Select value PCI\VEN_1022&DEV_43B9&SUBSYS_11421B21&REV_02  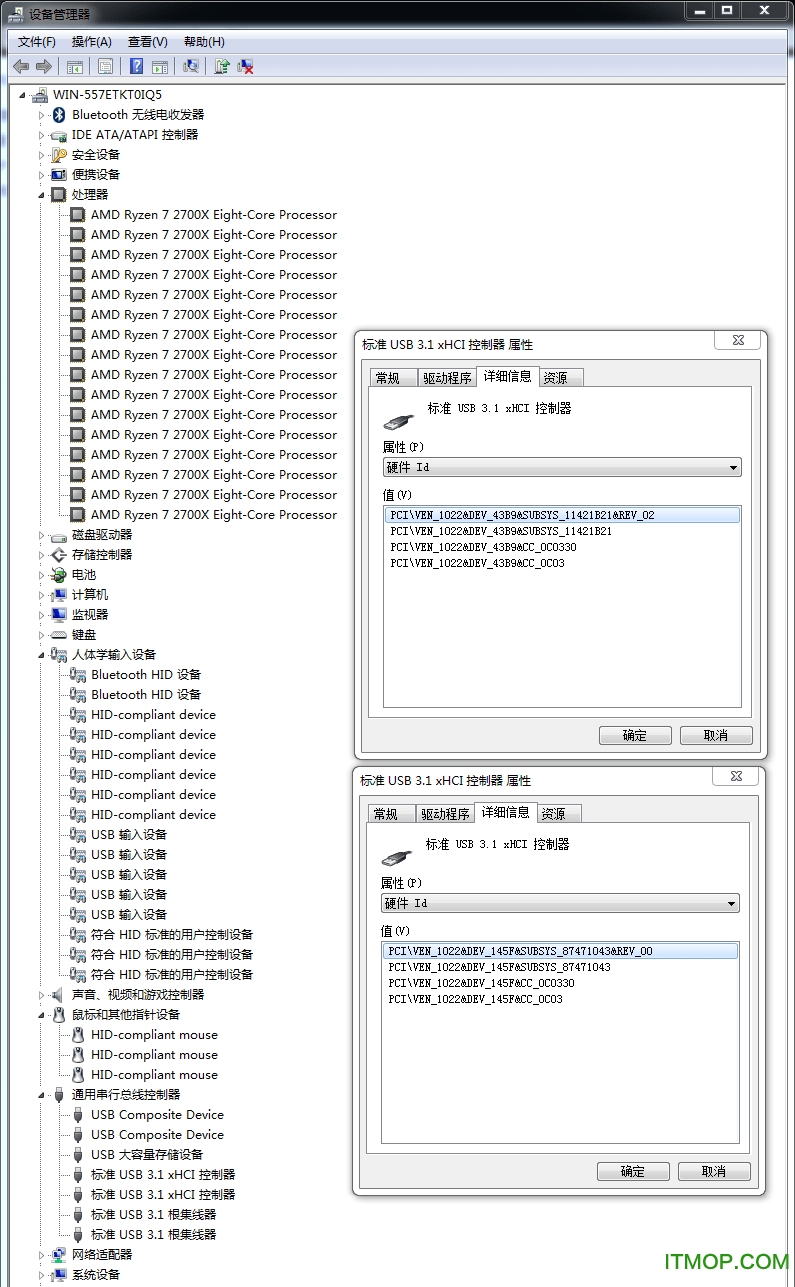point(562,515)
